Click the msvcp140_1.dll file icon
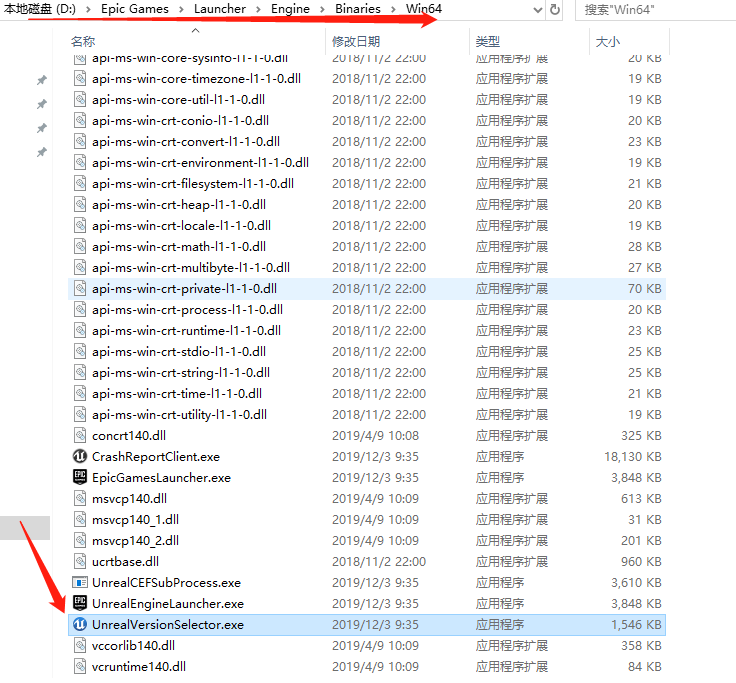Image resolution: width=736 pixels, height=683 pixels. (x=80, y=520)
